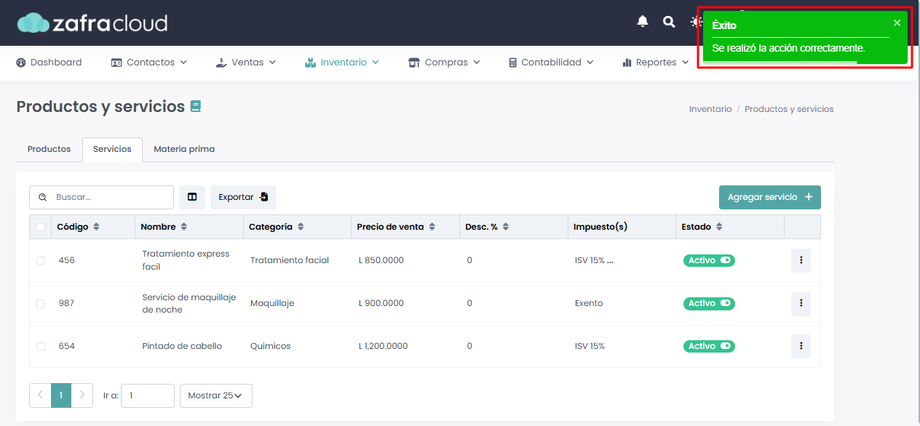Click Productos y servicios breadcrumb

(789, 109)
